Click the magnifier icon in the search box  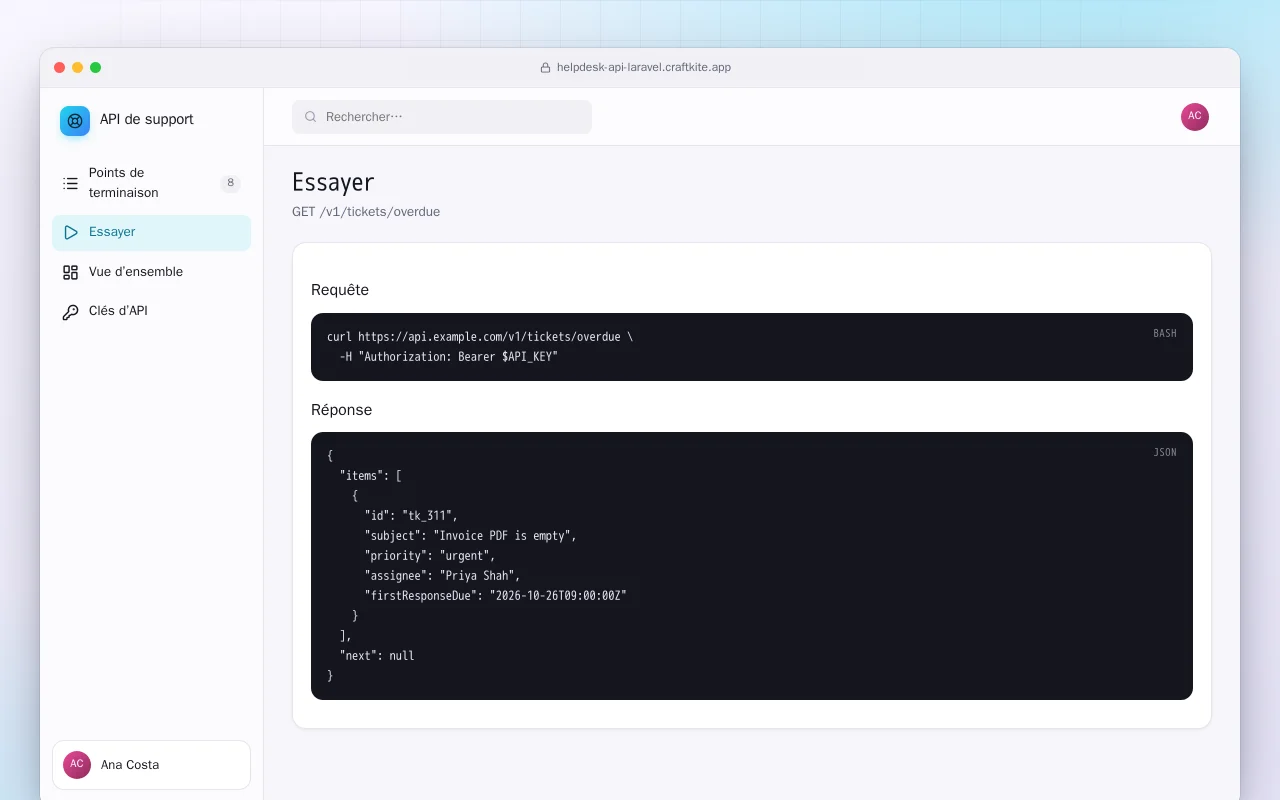pyautogui.click(x=311, y=117)
